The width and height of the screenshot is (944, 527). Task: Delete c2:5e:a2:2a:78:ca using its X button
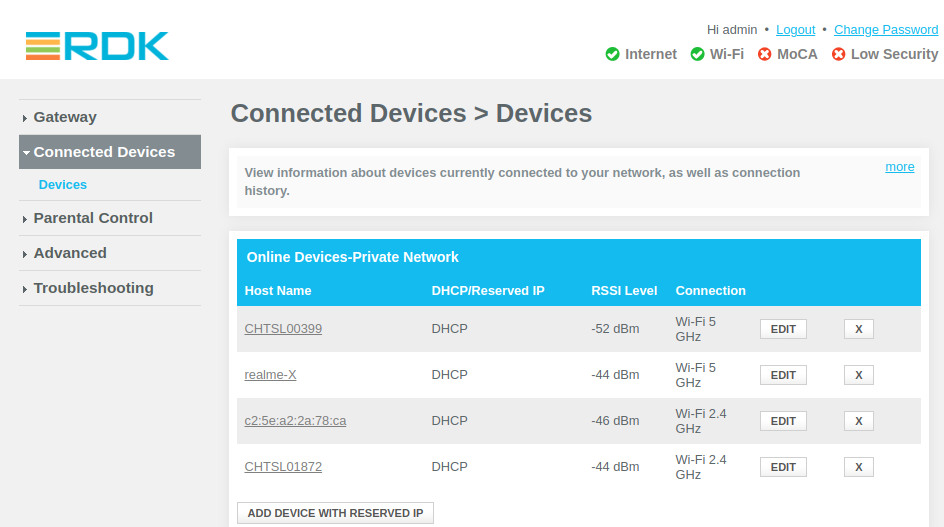859,421
